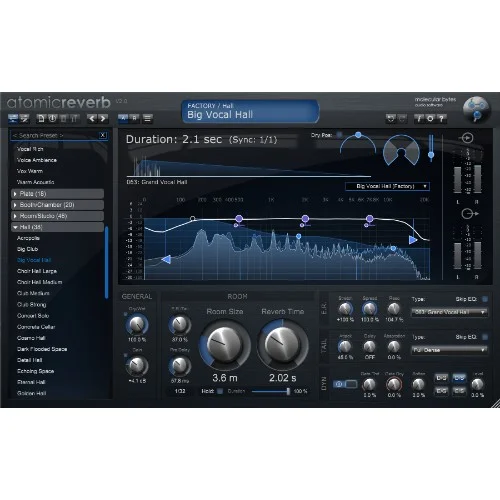Click the E.R. Spread knob
Image resolution: width=500 pixels, height=500 pixels.
click(x=369, y=309)
